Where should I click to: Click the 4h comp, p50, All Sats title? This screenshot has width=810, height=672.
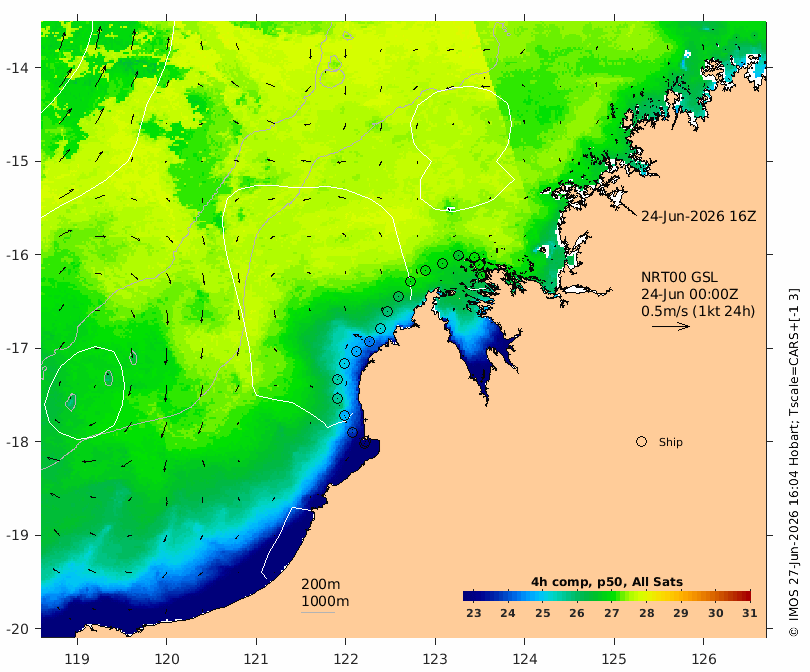(607, 582)
